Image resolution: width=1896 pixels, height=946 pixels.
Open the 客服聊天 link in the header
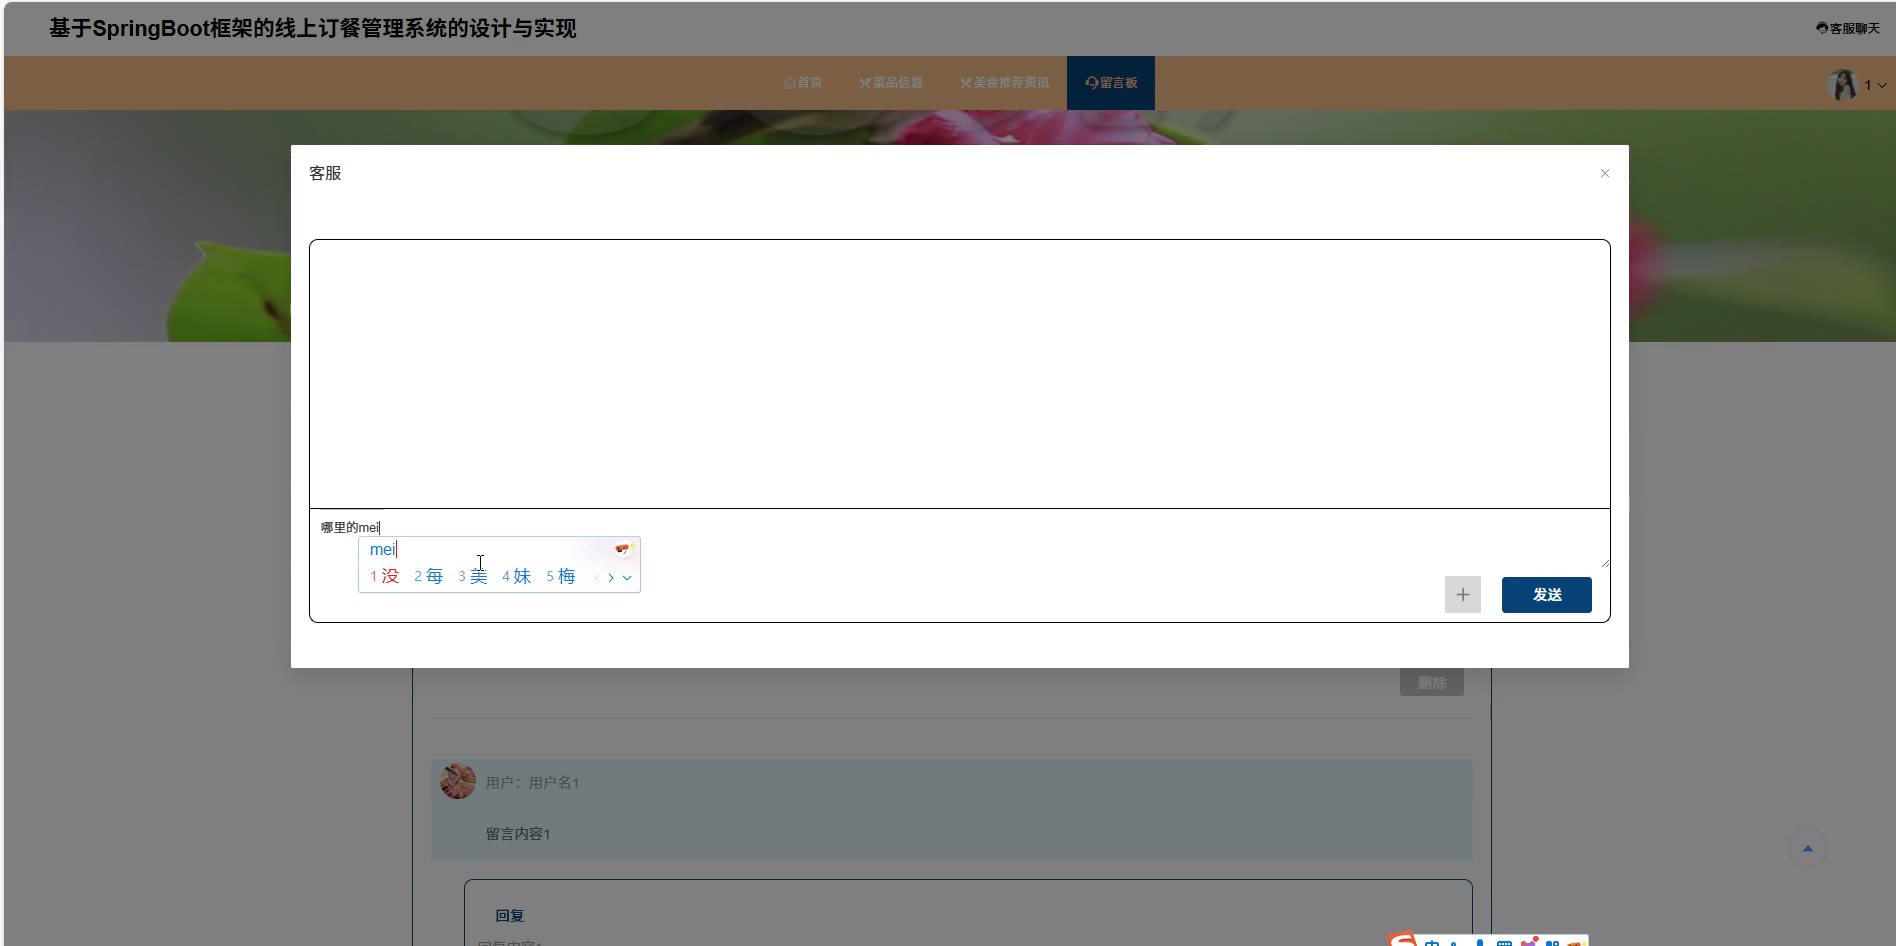click(x=1848, y=29)
